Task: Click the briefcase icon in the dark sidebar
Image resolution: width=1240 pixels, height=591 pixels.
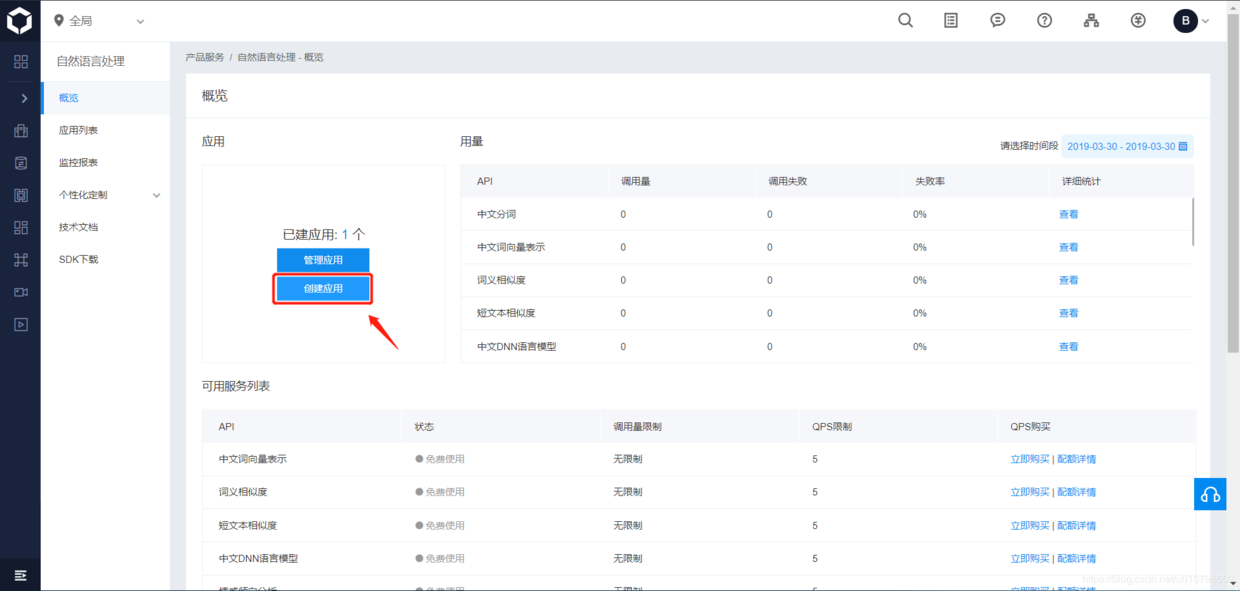Action: point(20,130)
